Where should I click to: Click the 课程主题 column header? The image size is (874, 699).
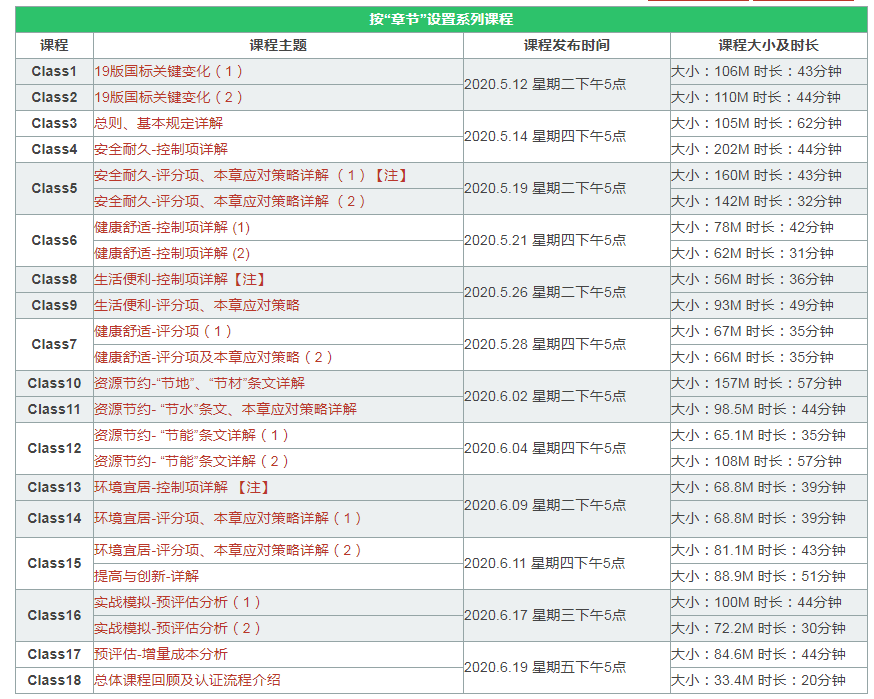[278, 46]
